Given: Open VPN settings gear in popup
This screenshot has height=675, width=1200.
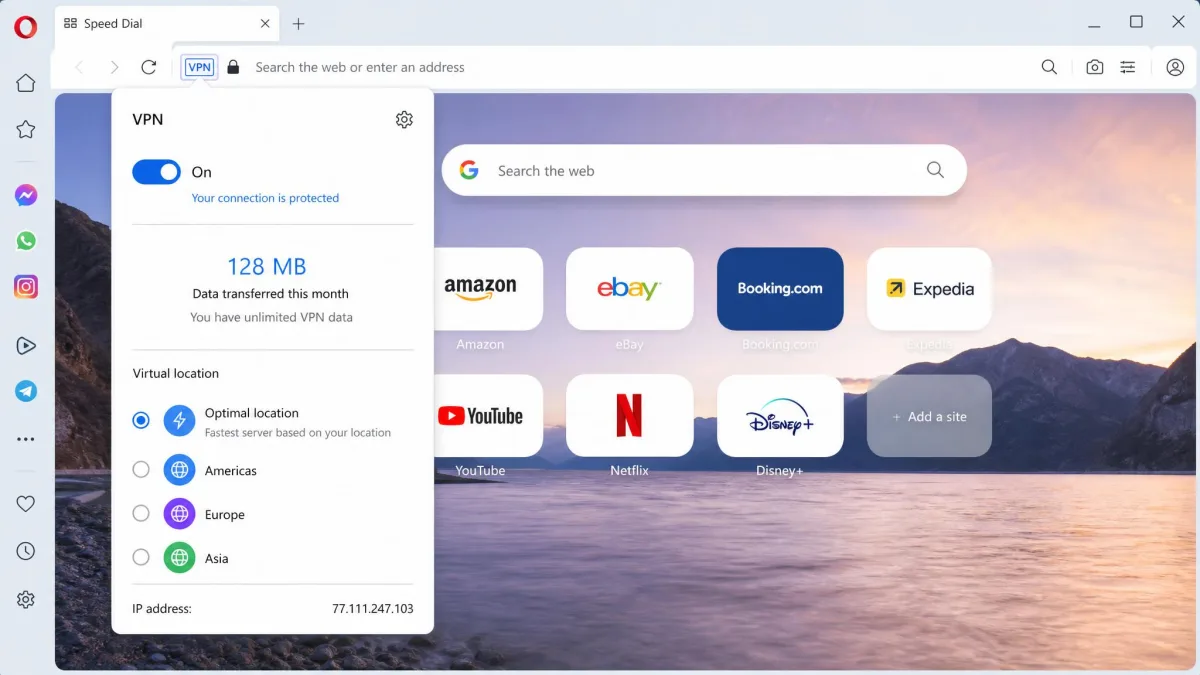Looking at the screenshot, I should tap(404, 120).
